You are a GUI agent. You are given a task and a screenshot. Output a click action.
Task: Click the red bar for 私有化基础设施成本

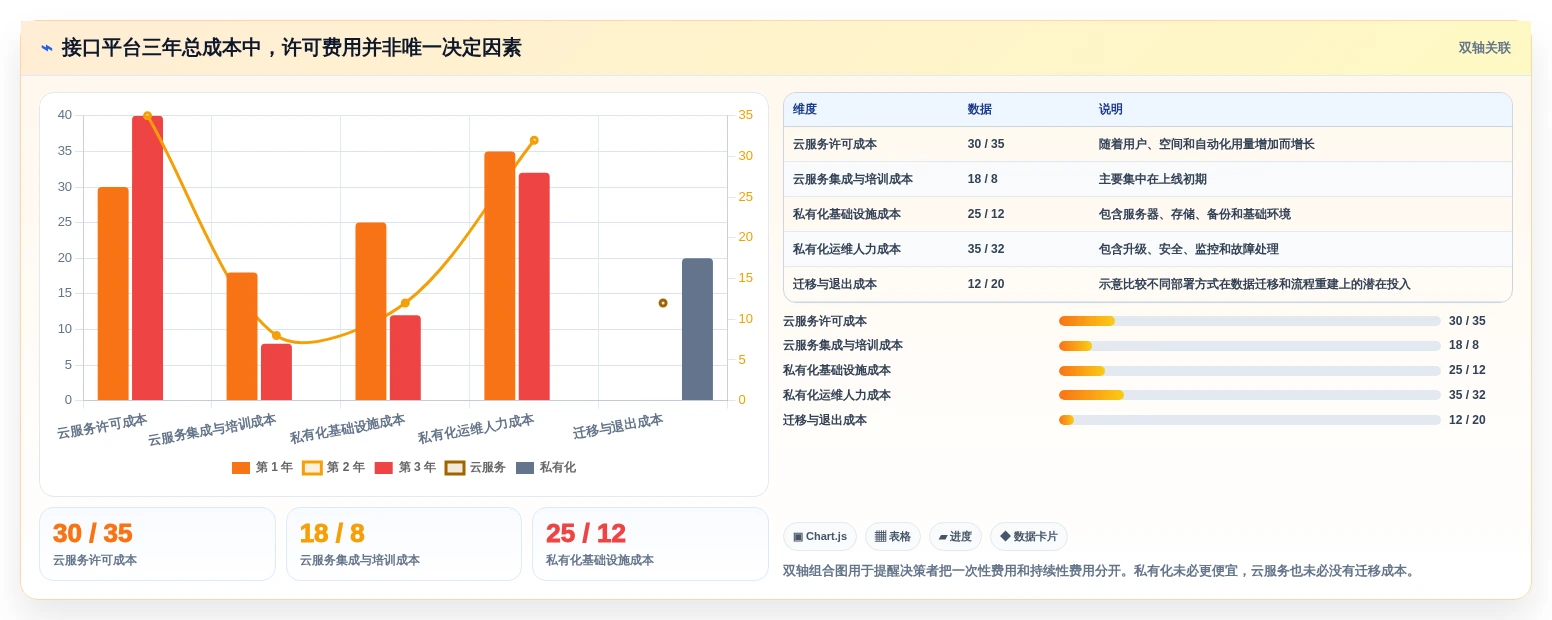pos(405,358)
